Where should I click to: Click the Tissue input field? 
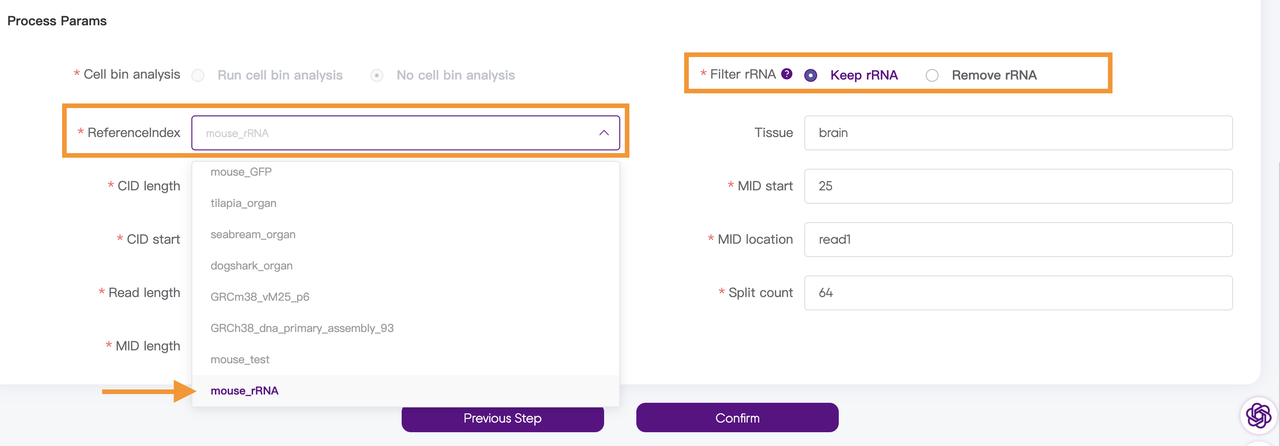tap(1018, 133)
